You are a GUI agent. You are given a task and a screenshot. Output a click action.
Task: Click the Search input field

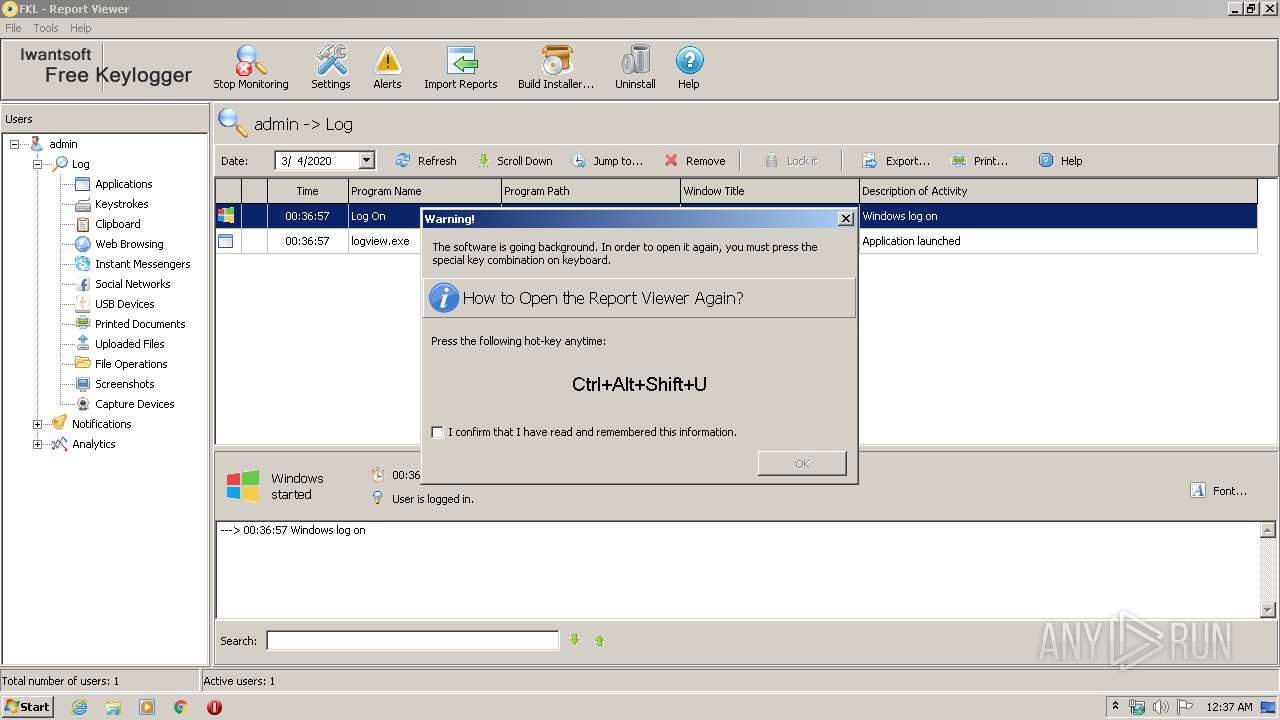tap(412, 640)
